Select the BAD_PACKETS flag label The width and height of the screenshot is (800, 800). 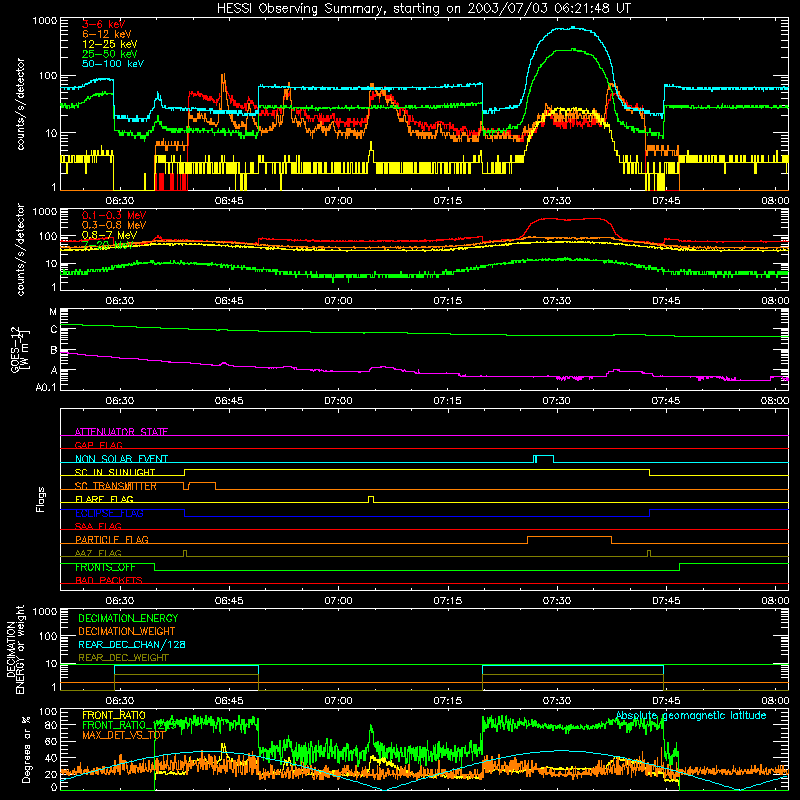pos(109,580)
